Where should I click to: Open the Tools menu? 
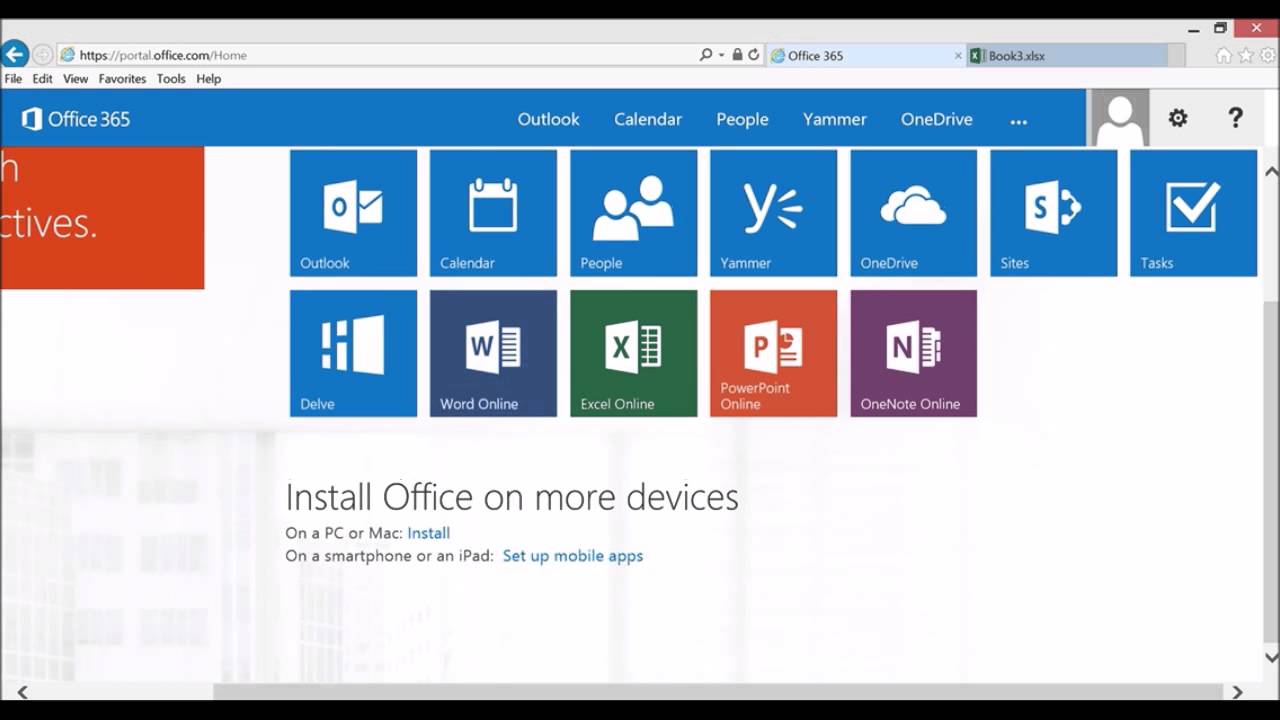click(x=171, y=79)
